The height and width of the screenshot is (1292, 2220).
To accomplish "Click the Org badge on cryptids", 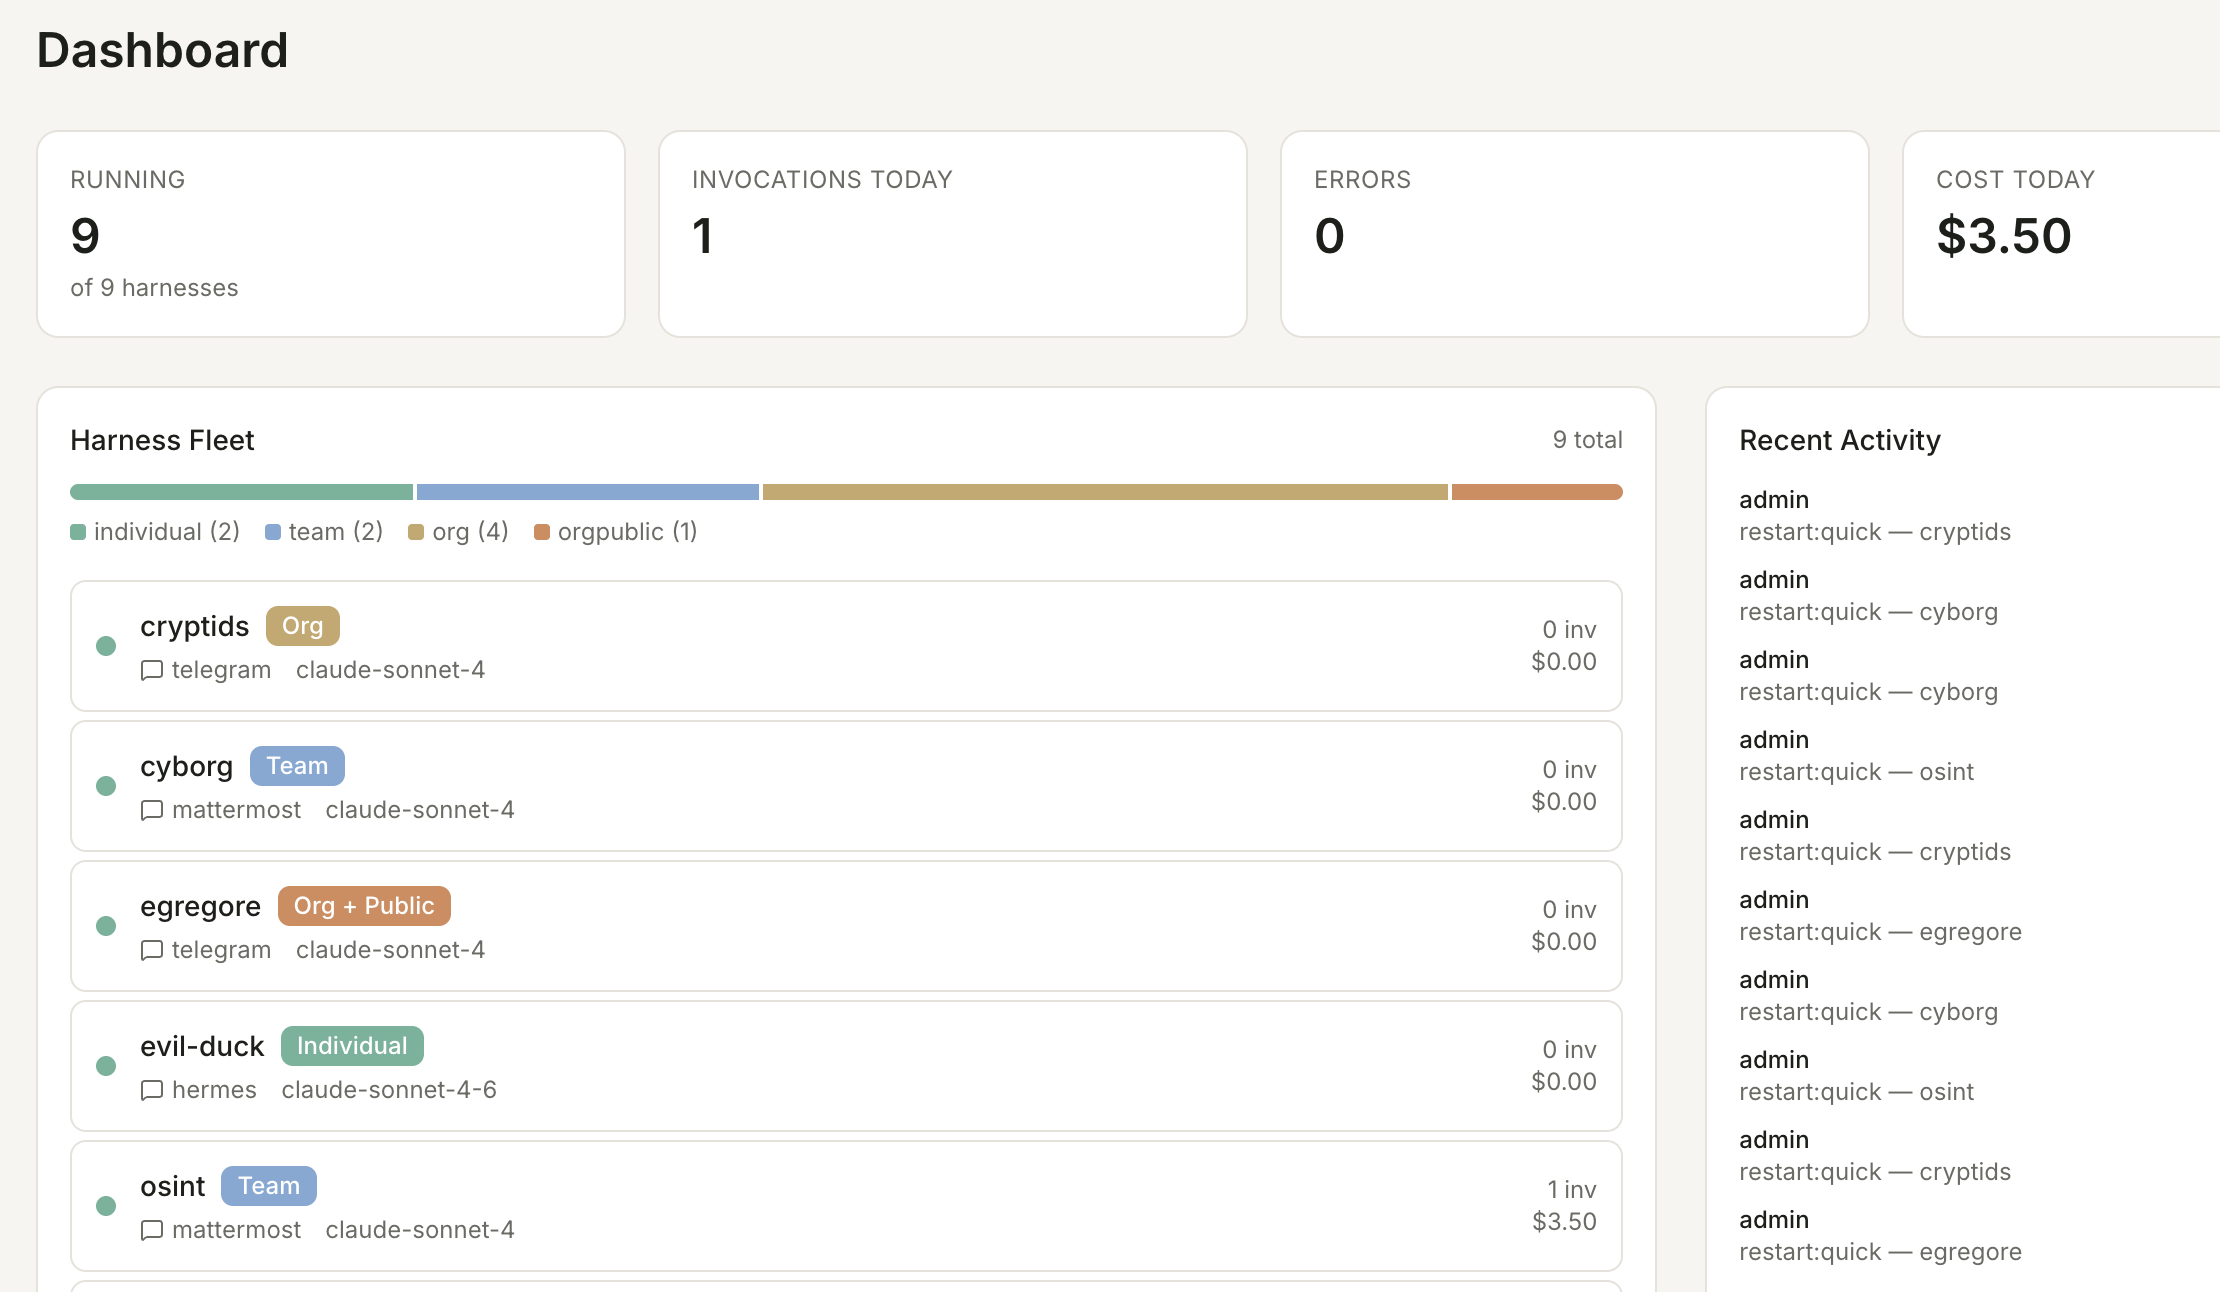I will coord(303,626).
